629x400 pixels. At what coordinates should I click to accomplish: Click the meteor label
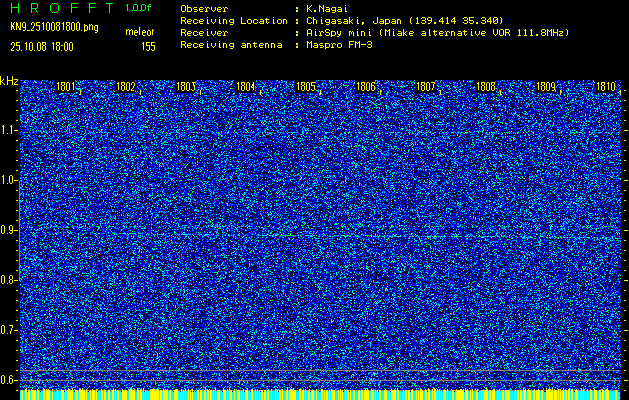tap(140, 33)
